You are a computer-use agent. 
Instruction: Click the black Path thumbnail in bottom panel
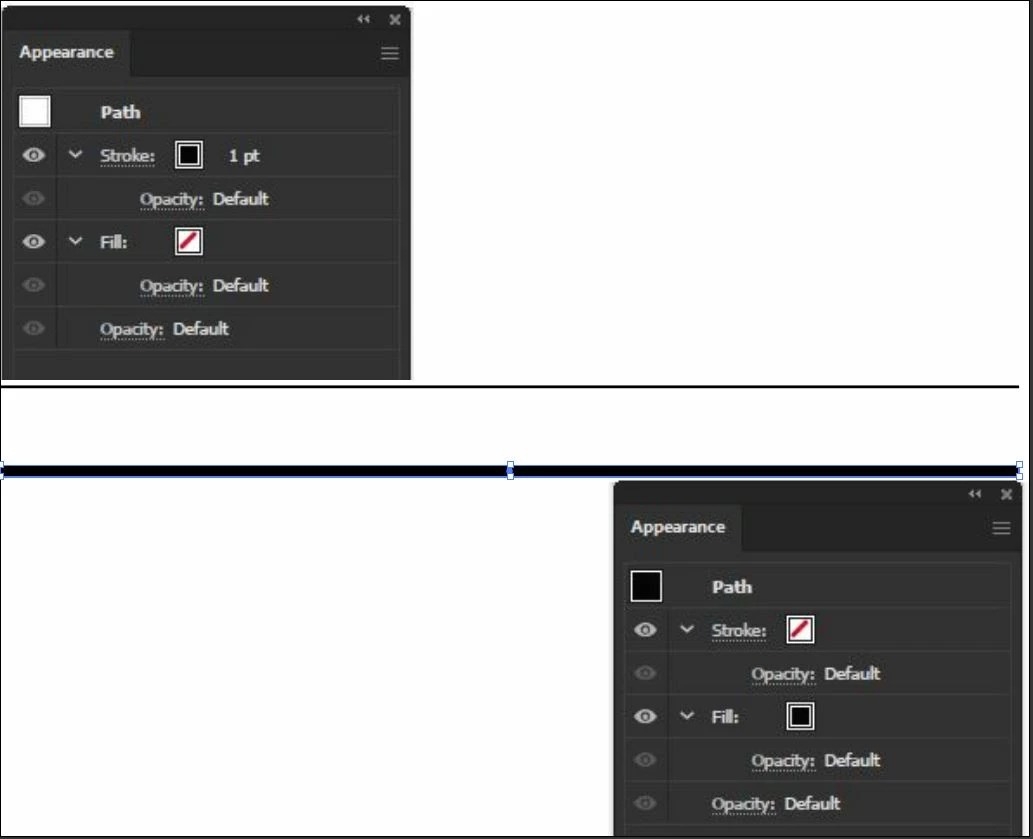646,586
